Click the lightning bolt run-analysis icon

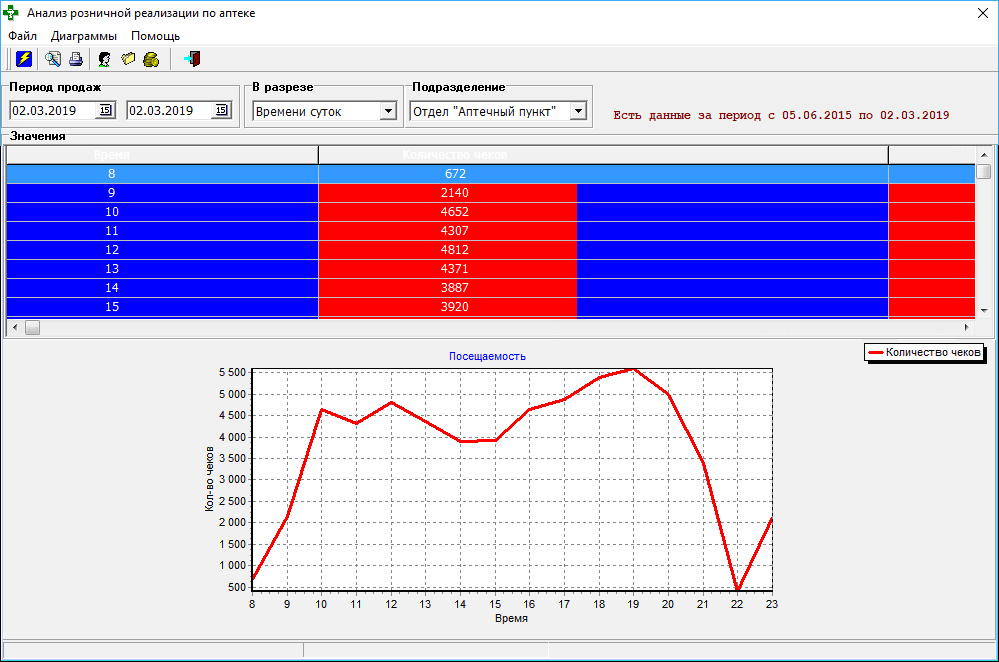pos(24,59)
